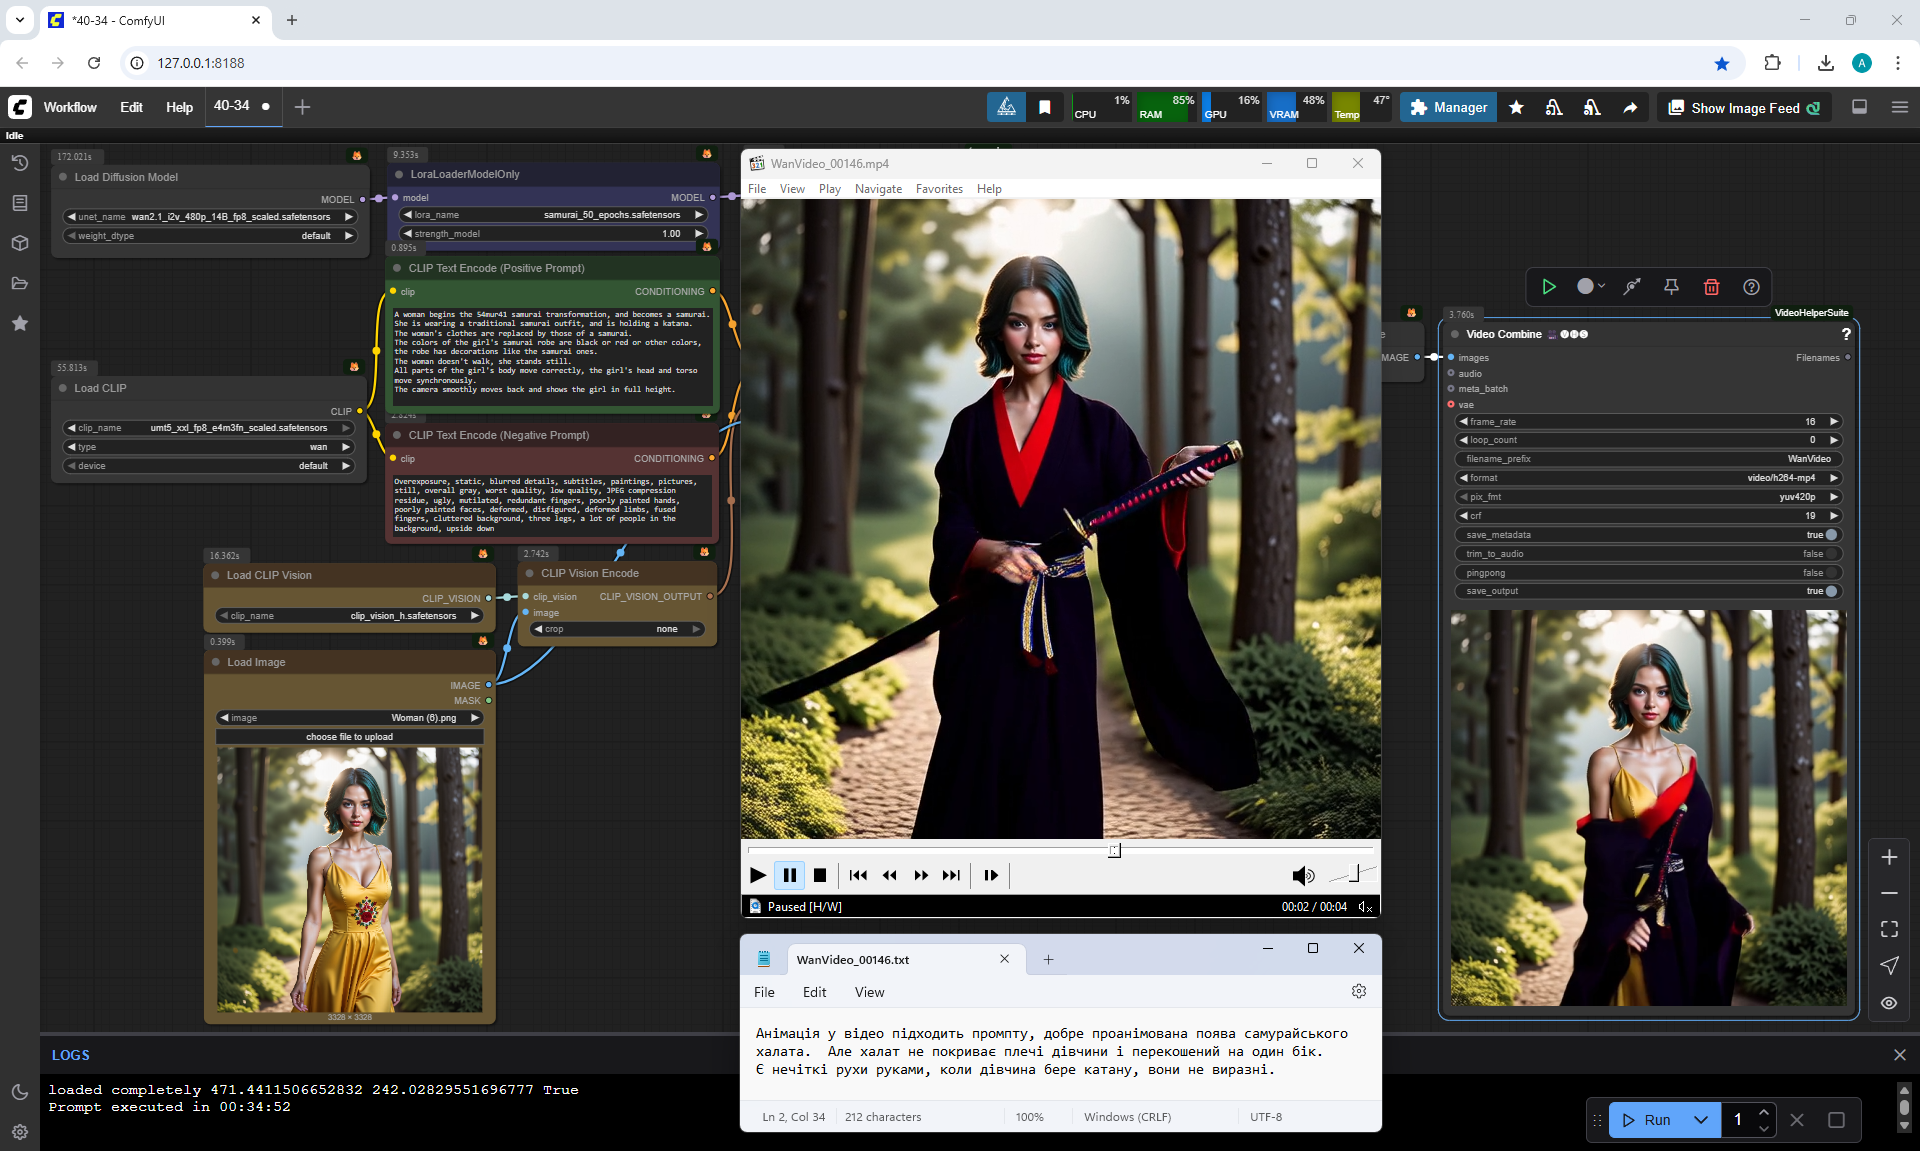Click the share arrow icon in top bar
The image size is (1920, 1151).
(1630, 108)
